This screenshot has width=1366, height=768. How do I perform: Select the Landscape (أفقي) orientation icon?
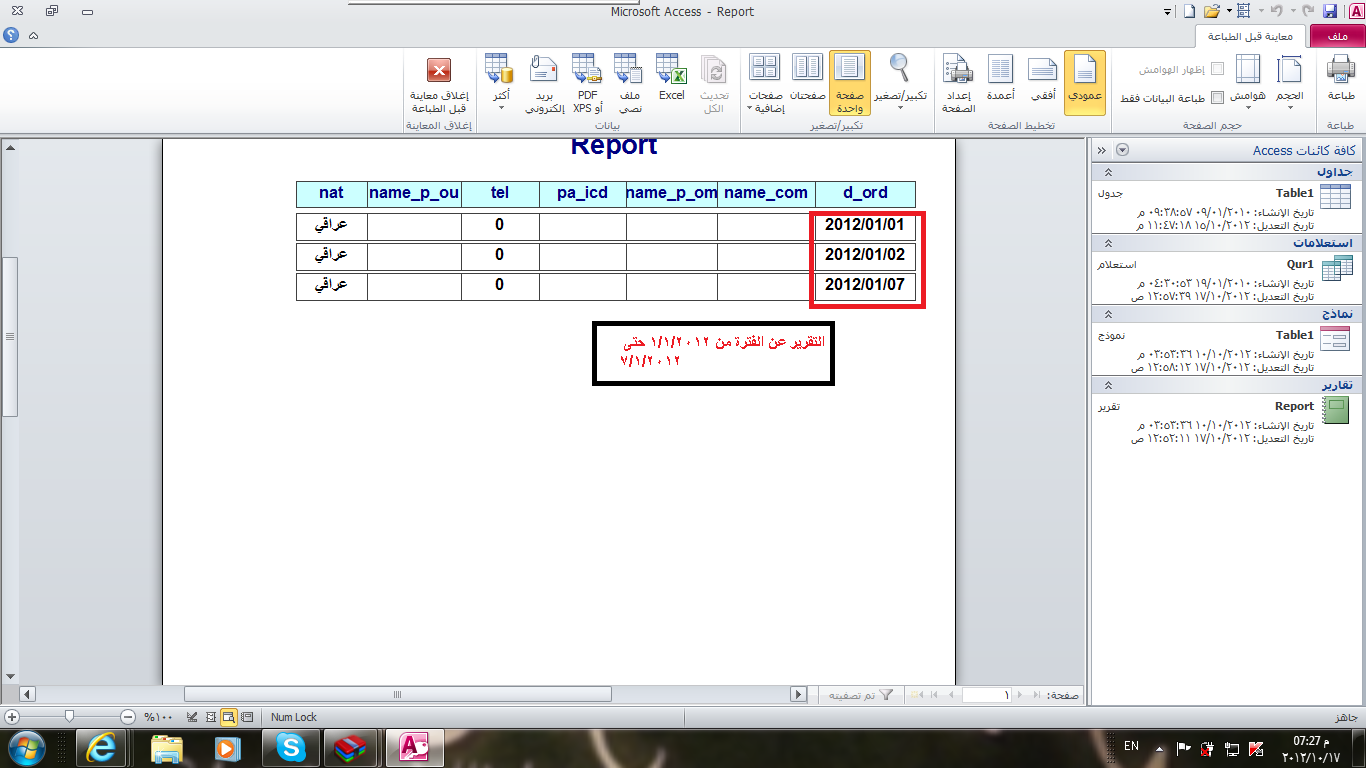click(x=1042, y=82)
